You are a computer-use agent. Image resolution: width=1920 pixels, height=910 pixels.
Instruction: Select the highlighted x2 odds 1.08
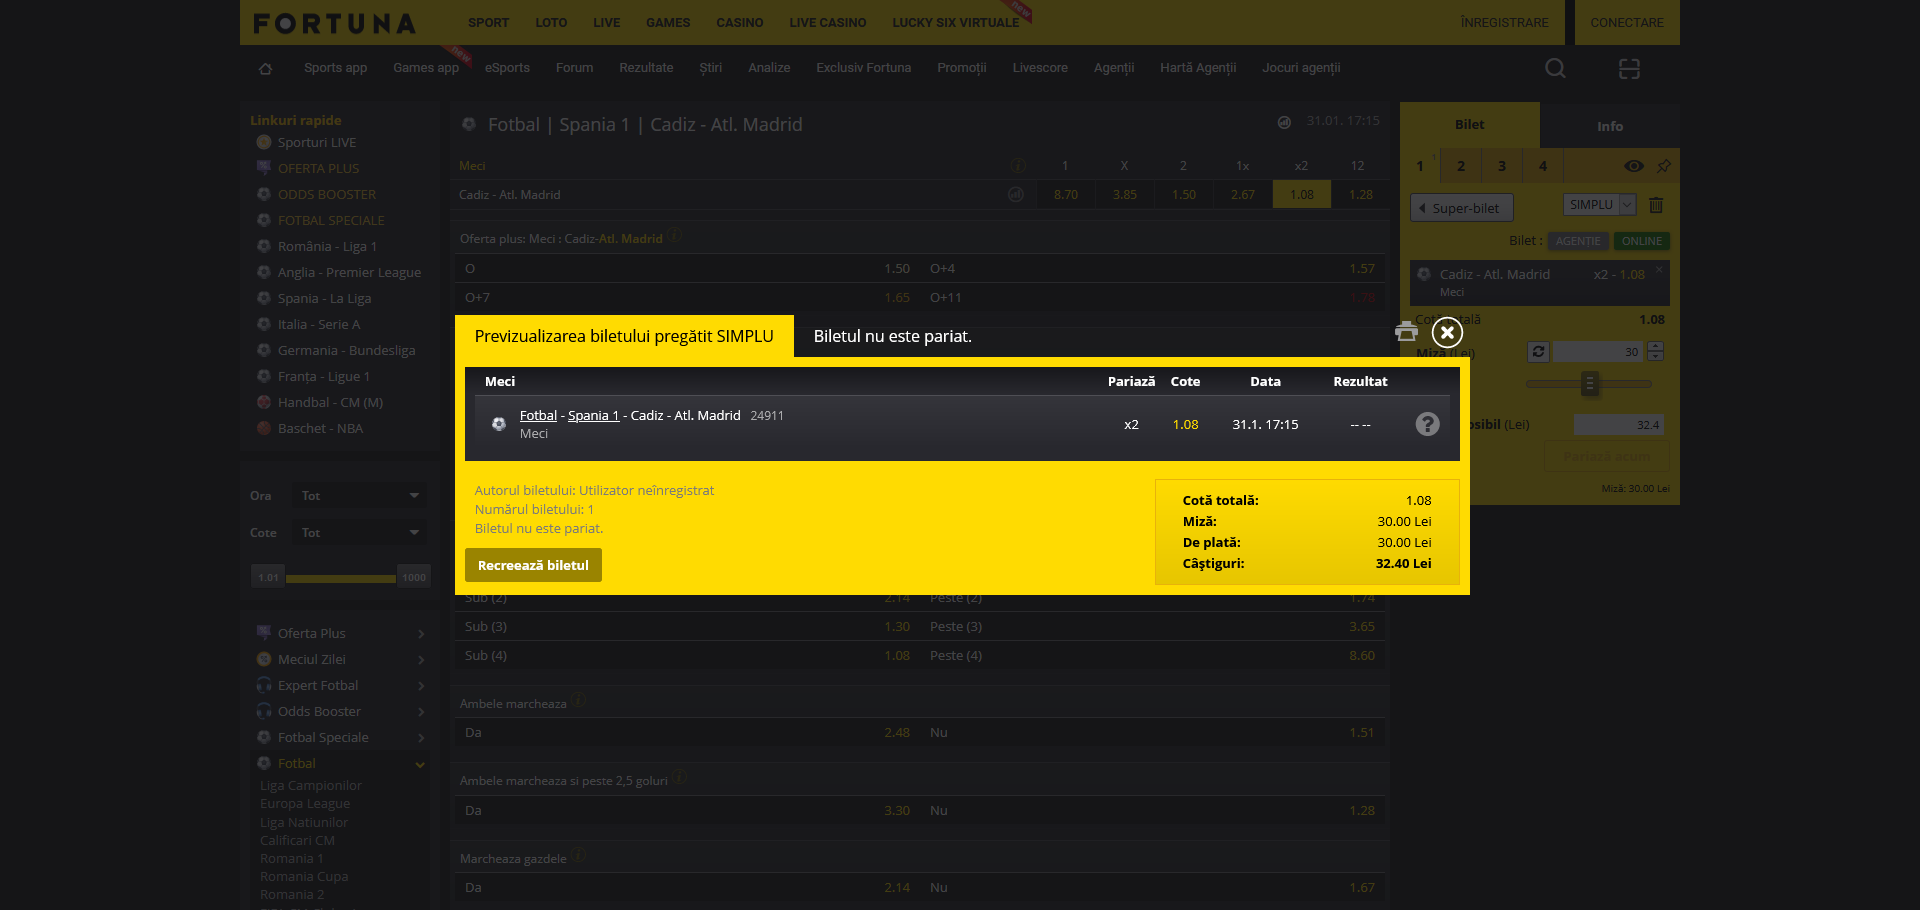(1302, 195)
